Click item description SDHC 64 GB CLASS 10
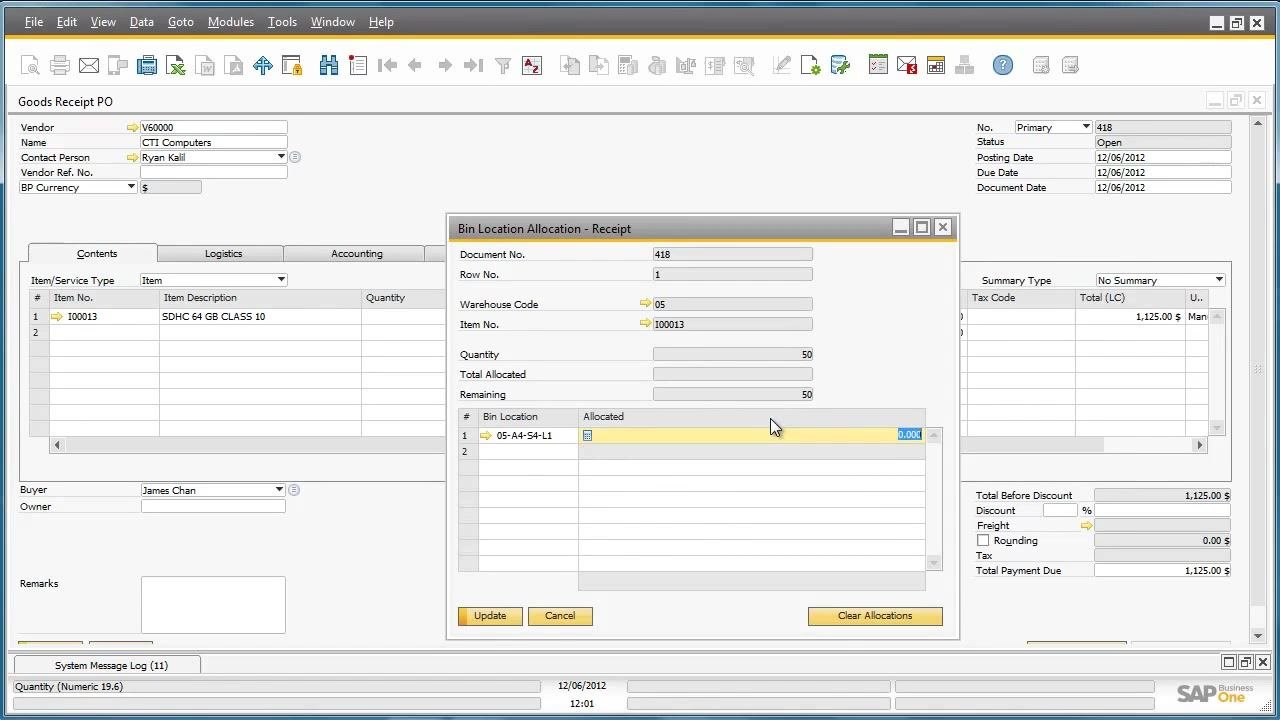The height and width of the screenshot is (720, 1280). pyautogui.click(x=213, y=317)
